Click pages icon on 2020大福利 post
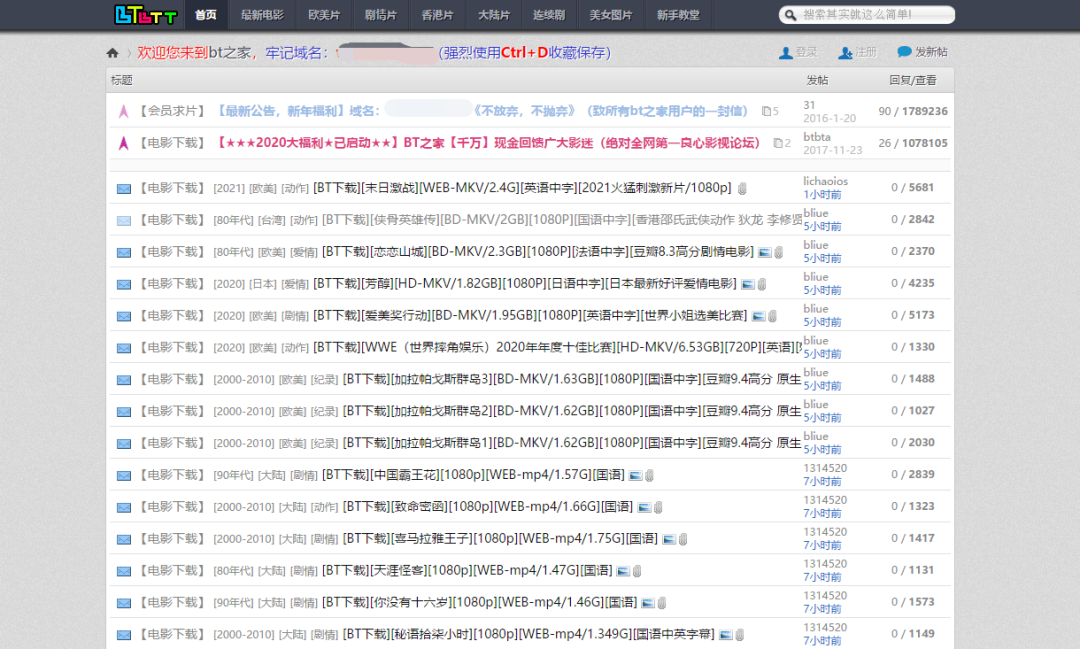This screenshot has height=649, width=1080. point(778,143)
